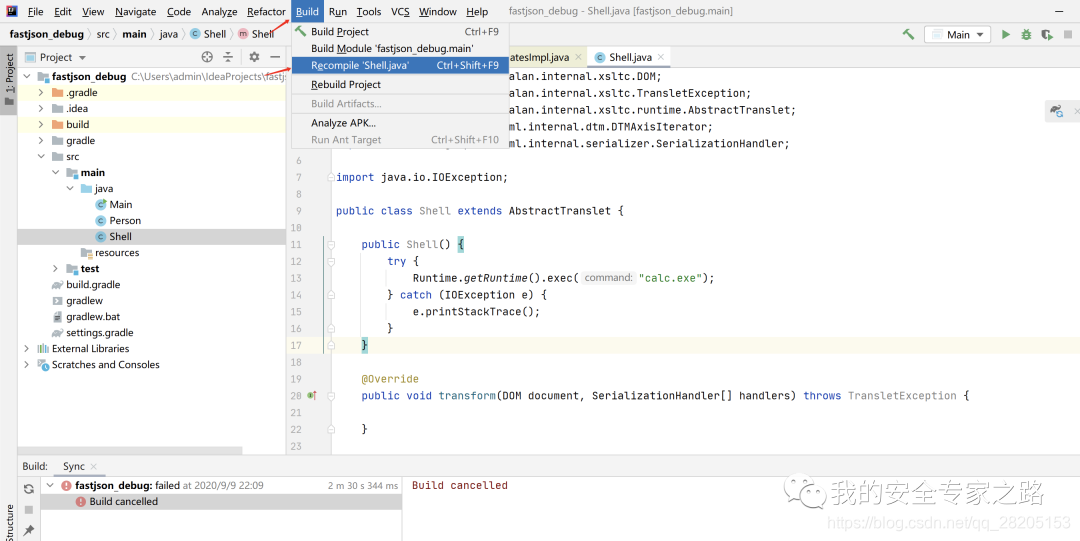Expand Scratches and Consoles node
The height and width of the screenshot is (541, 1080).
point(26,365)
